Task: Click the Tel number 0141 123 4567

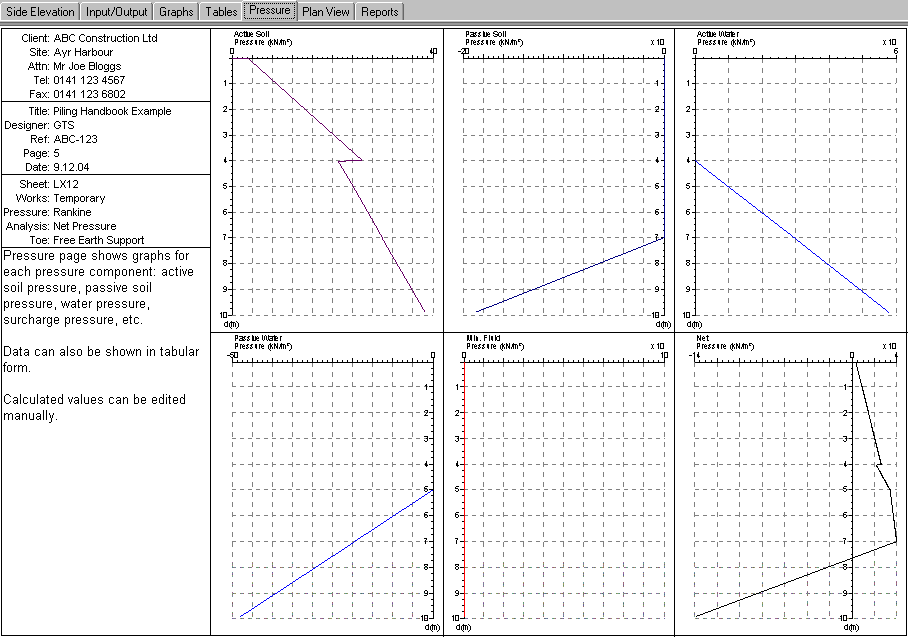Action: 89,80
